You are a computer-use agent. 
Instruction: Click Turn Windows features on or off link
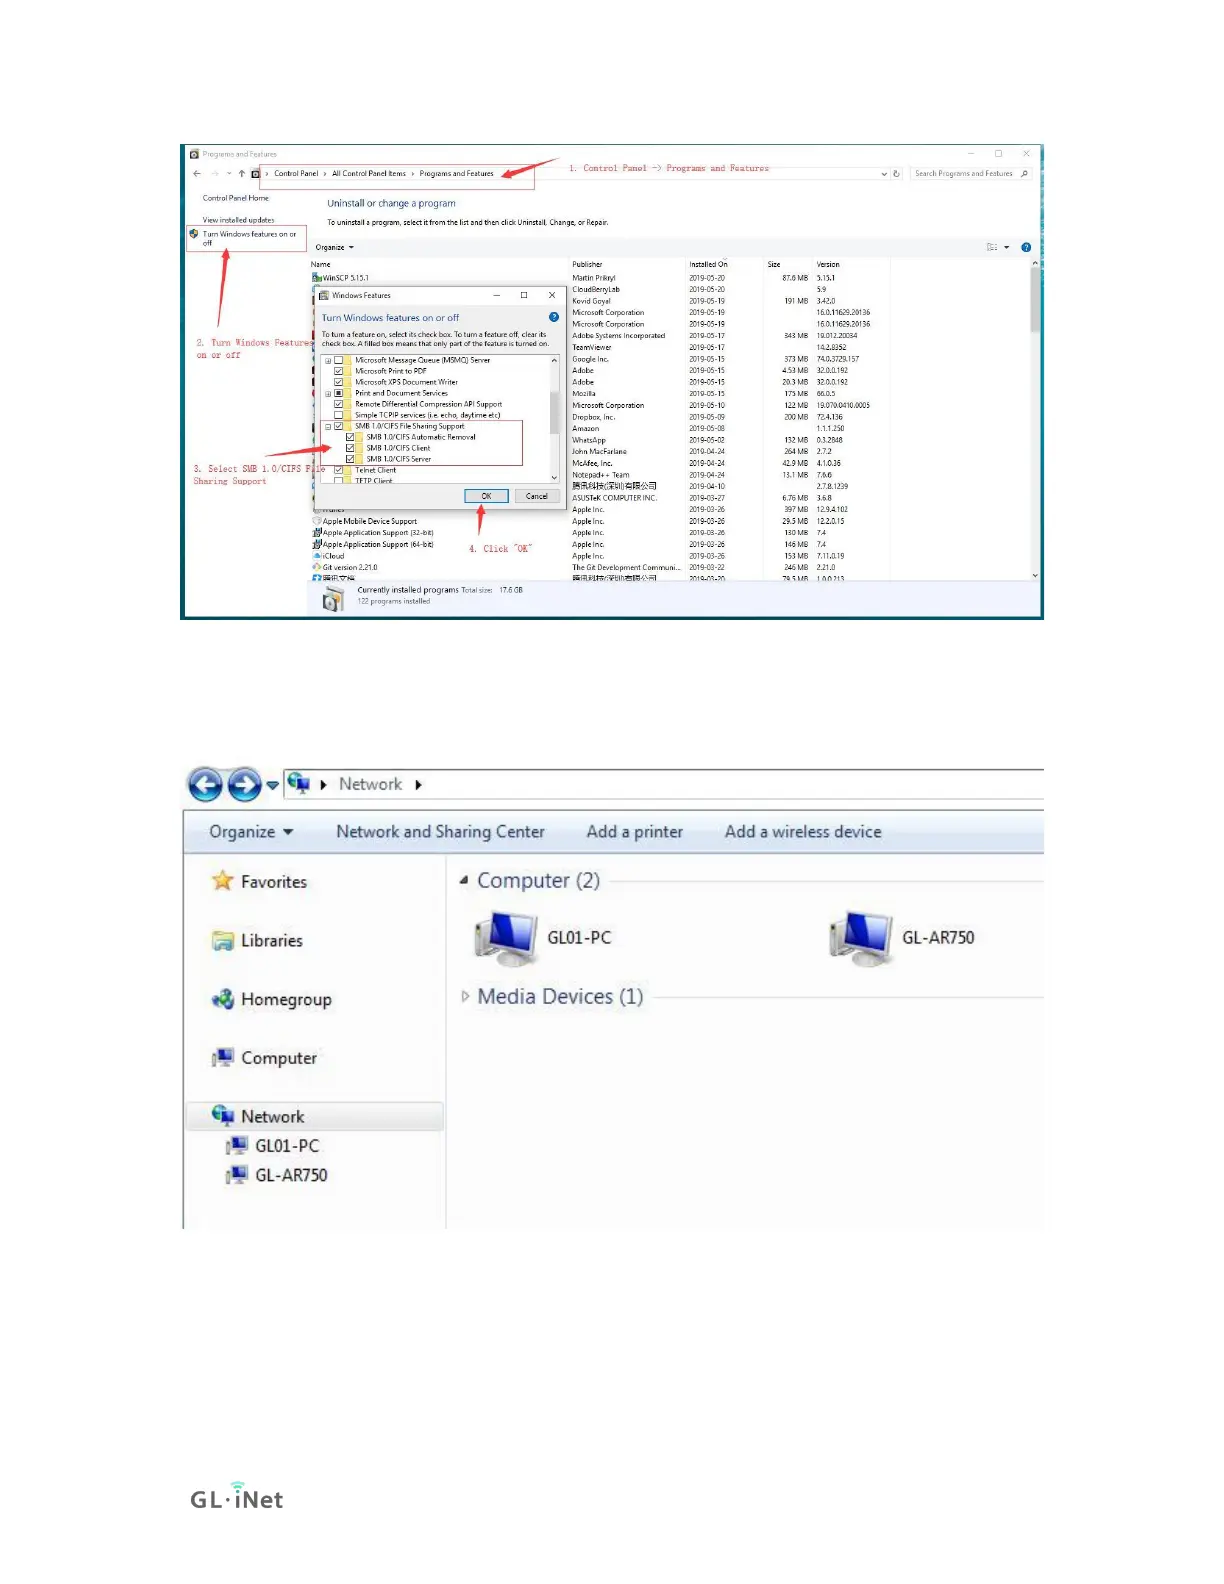(249, 238)
